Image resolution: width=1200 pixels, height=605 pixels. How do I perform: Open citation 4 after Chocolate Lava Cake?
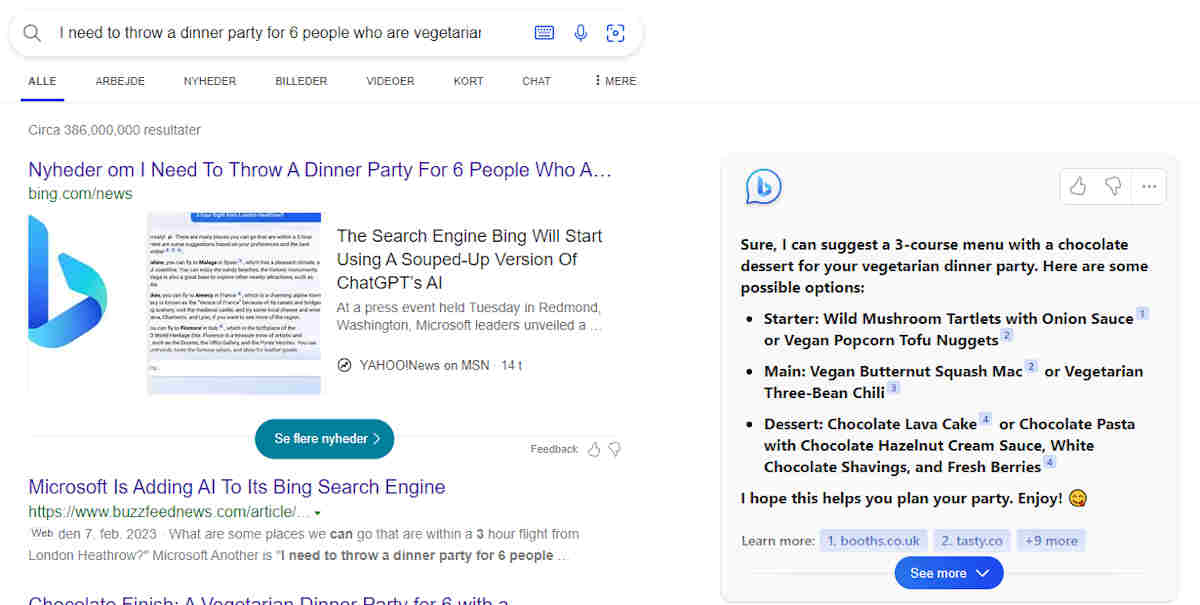pos(985,419)
